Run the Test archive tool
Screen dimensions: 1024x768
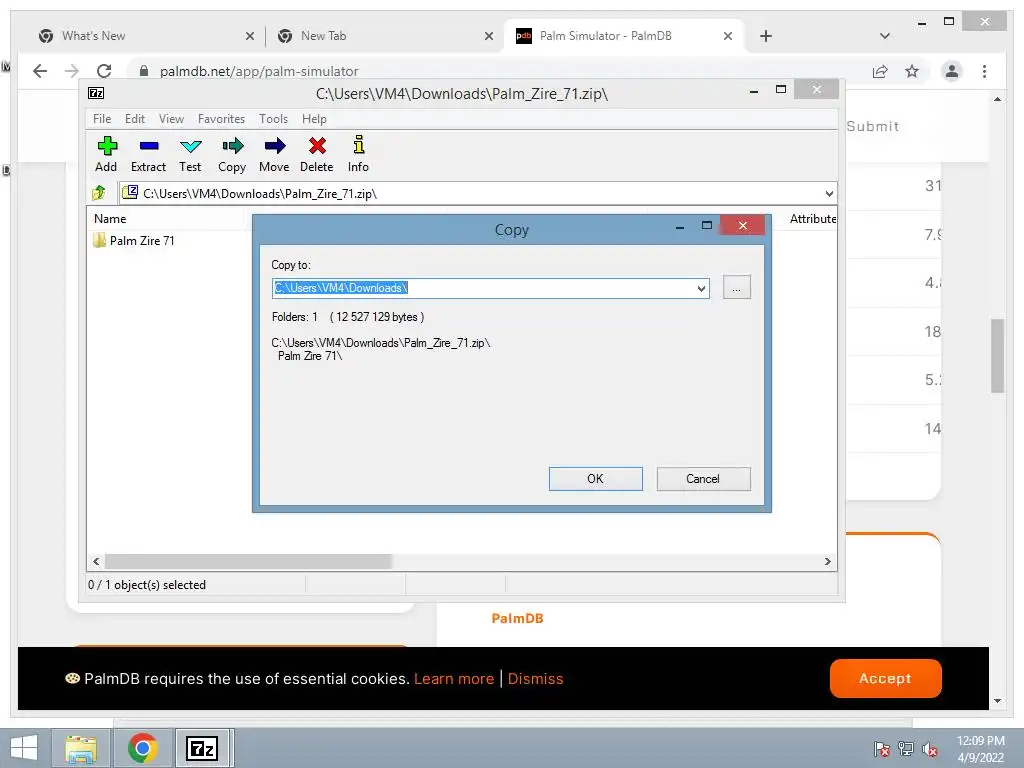point(190,146)
